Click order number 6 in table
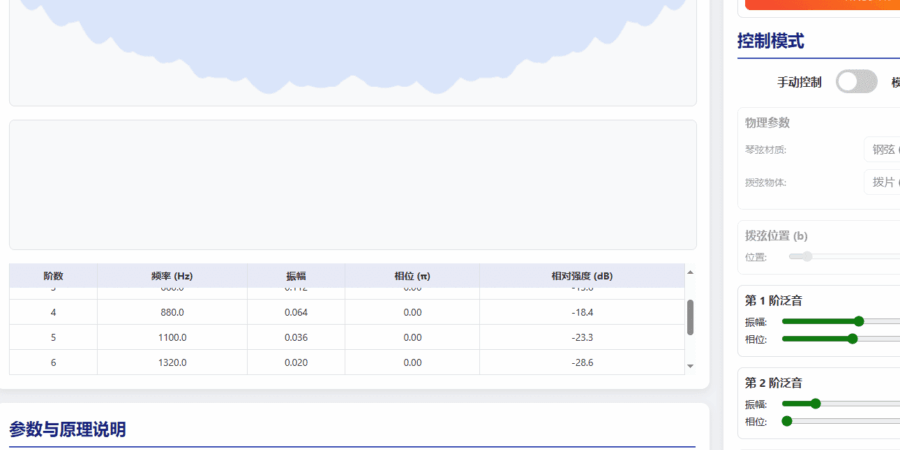900x450 pixels. click(53, 363)
